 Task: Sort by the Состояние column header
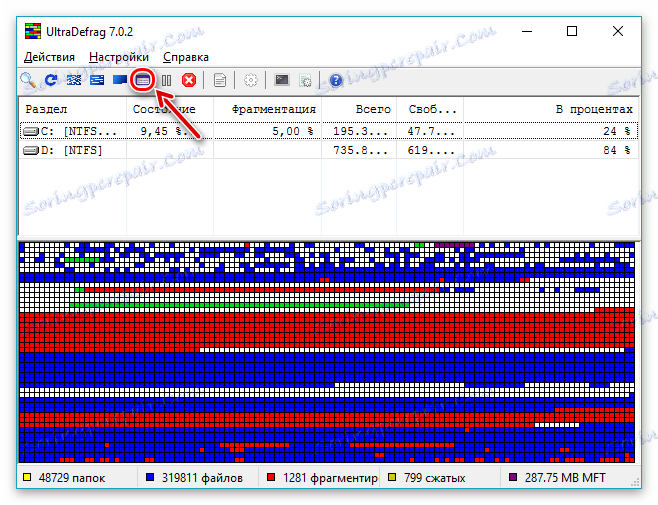[170, 110]
